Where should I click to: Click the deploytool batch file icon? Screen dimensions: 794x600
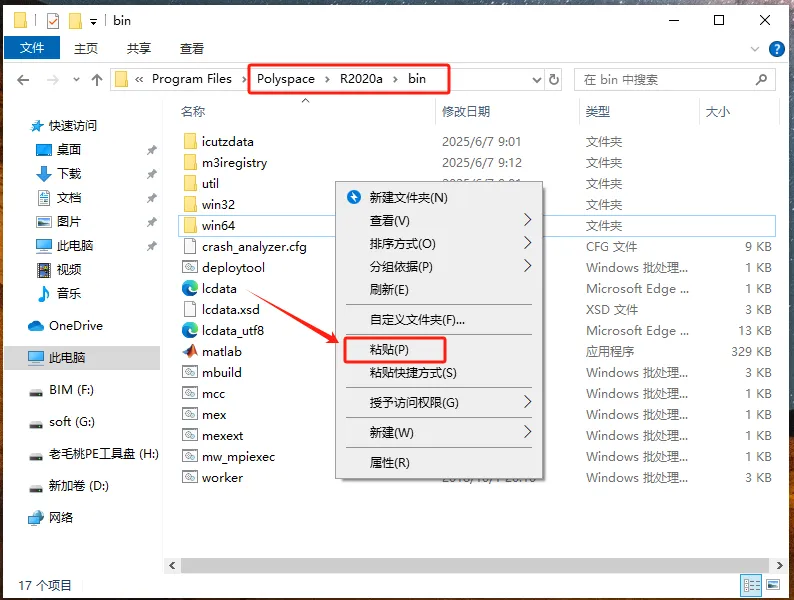190,267
